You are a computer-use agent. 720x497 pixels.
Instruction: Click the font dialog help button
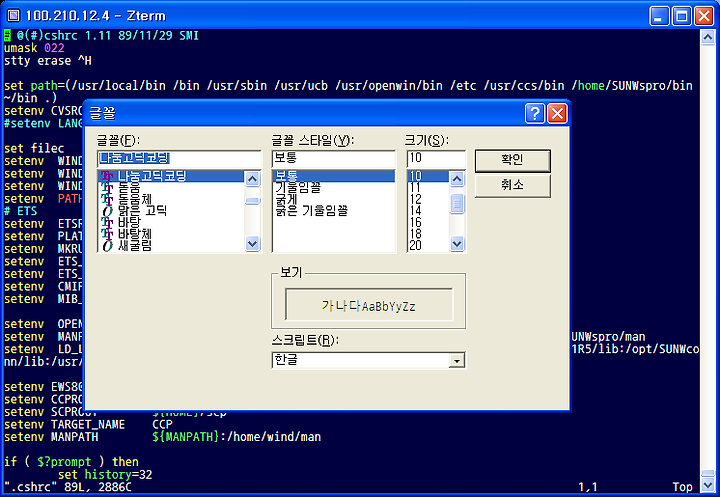[x=534, y=113]
